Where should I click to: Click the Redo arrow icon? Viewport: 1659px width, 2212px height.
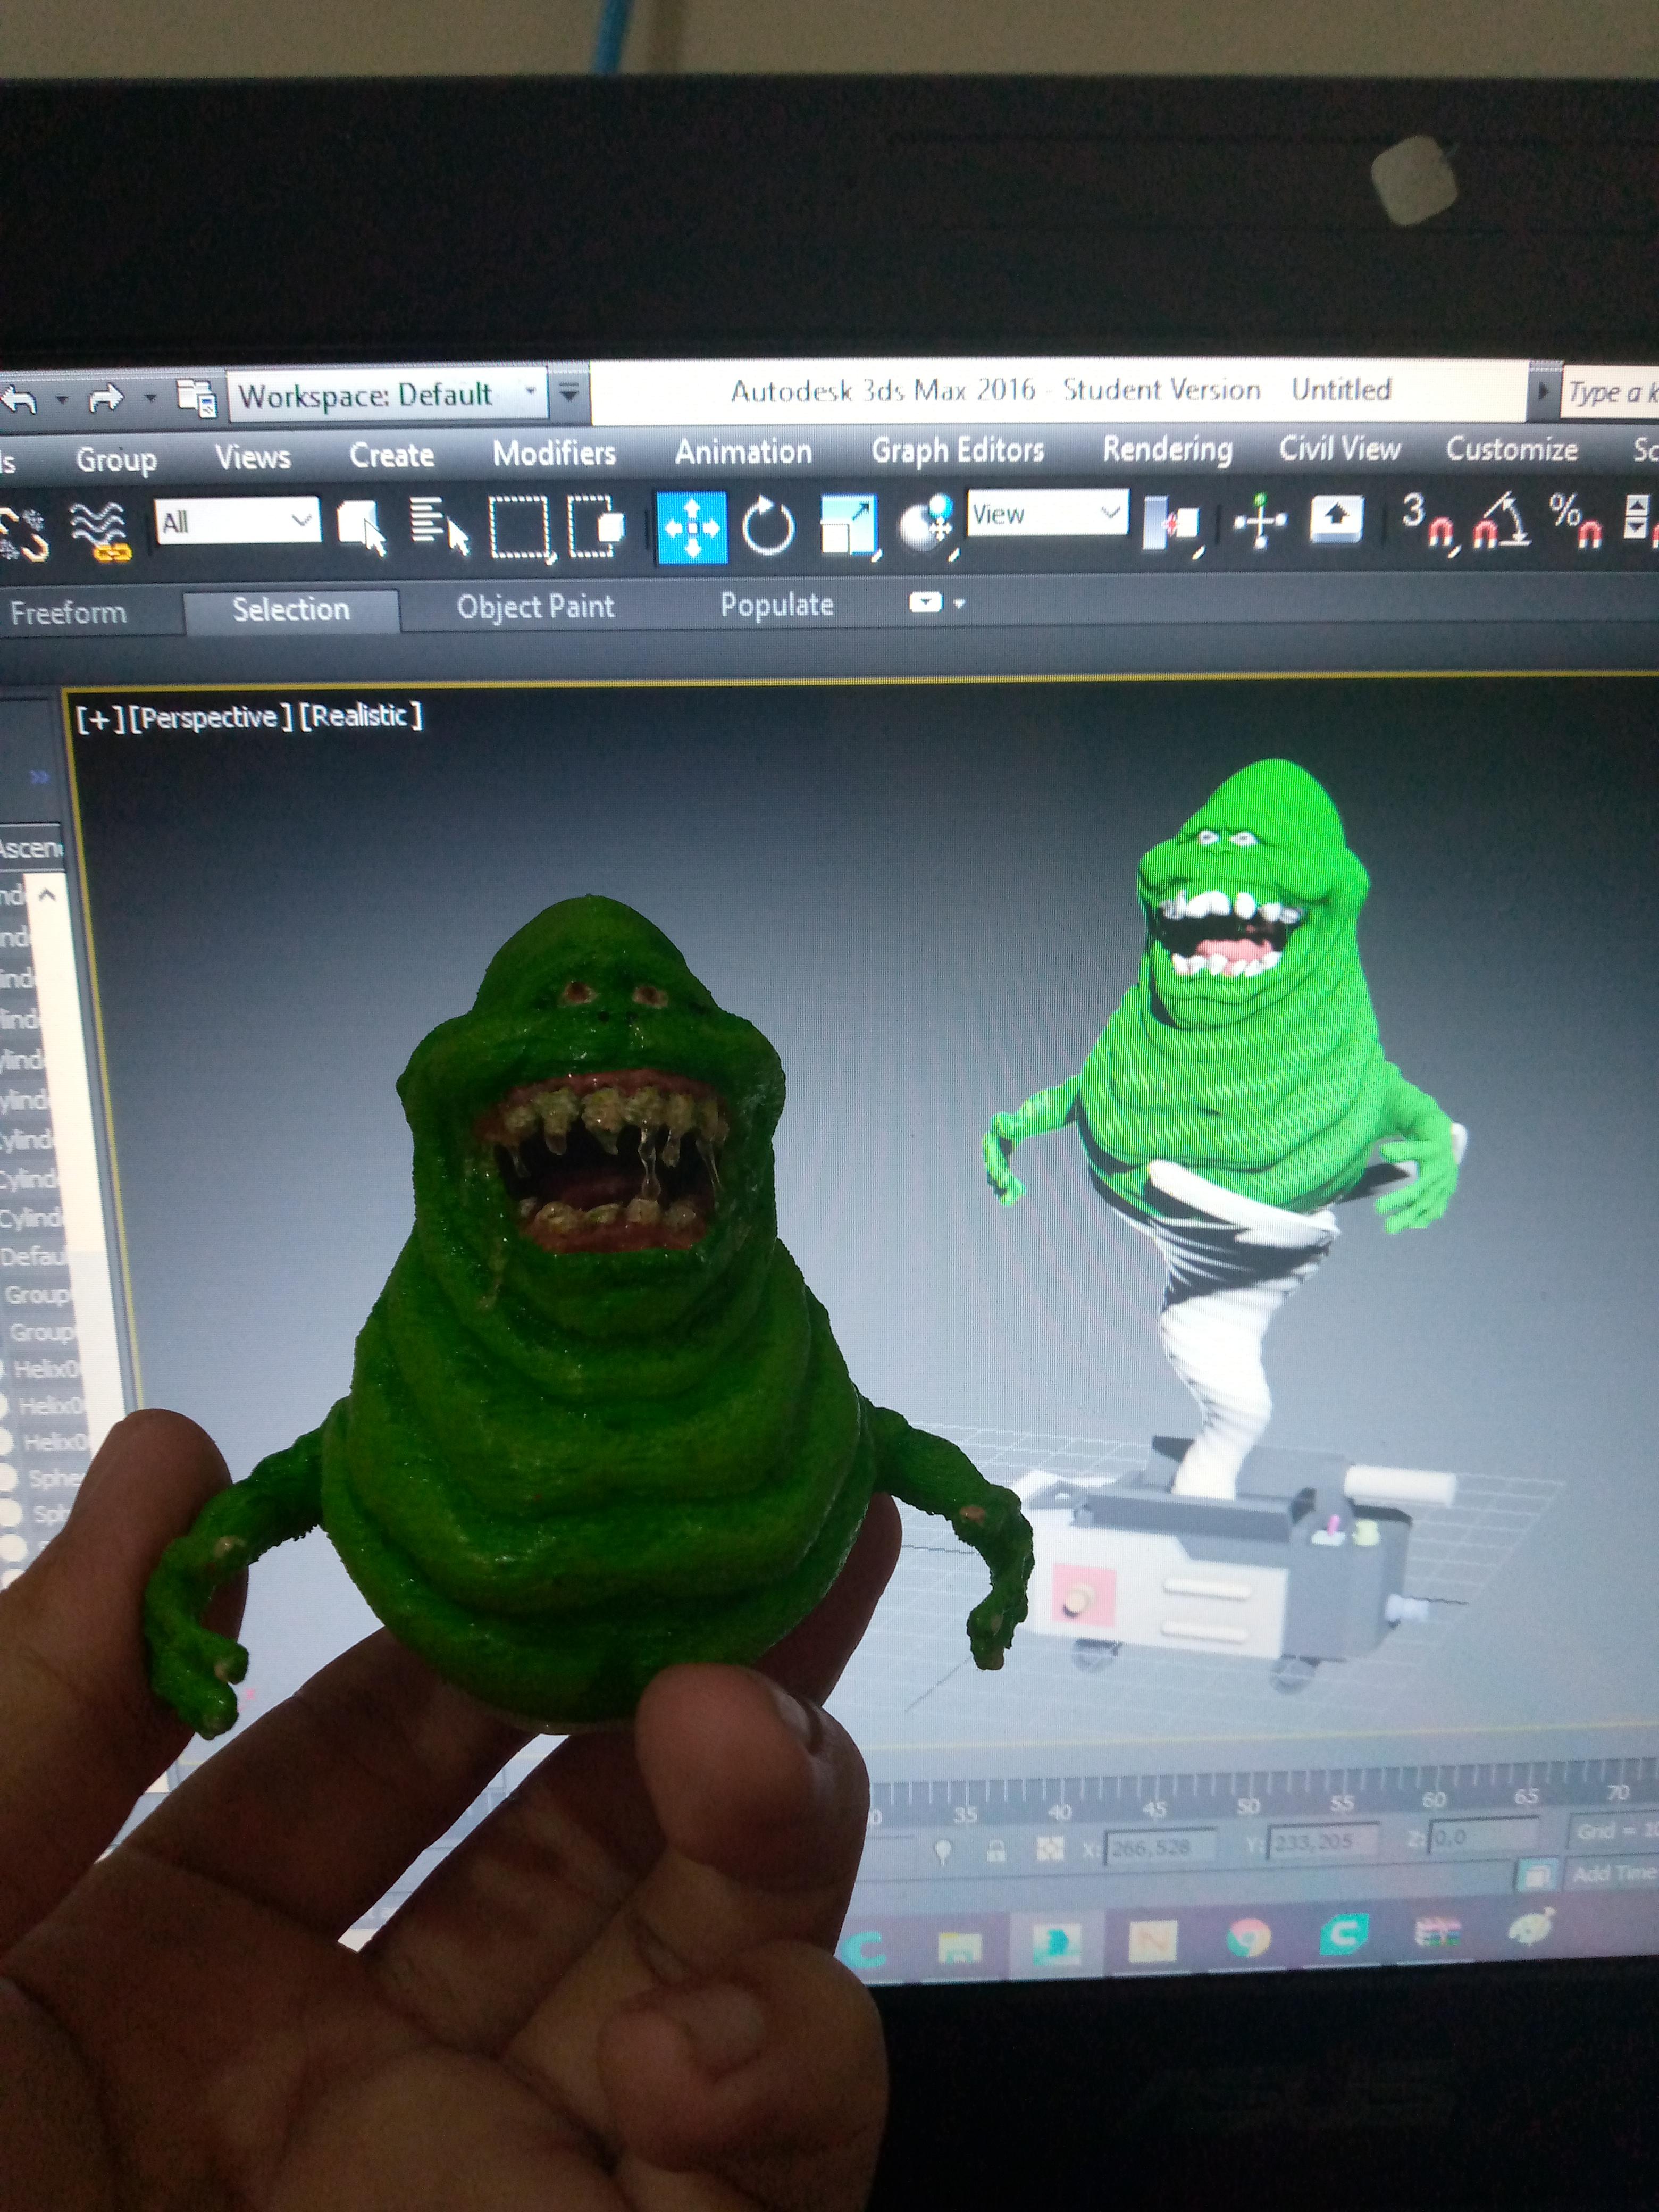[105, 400]
